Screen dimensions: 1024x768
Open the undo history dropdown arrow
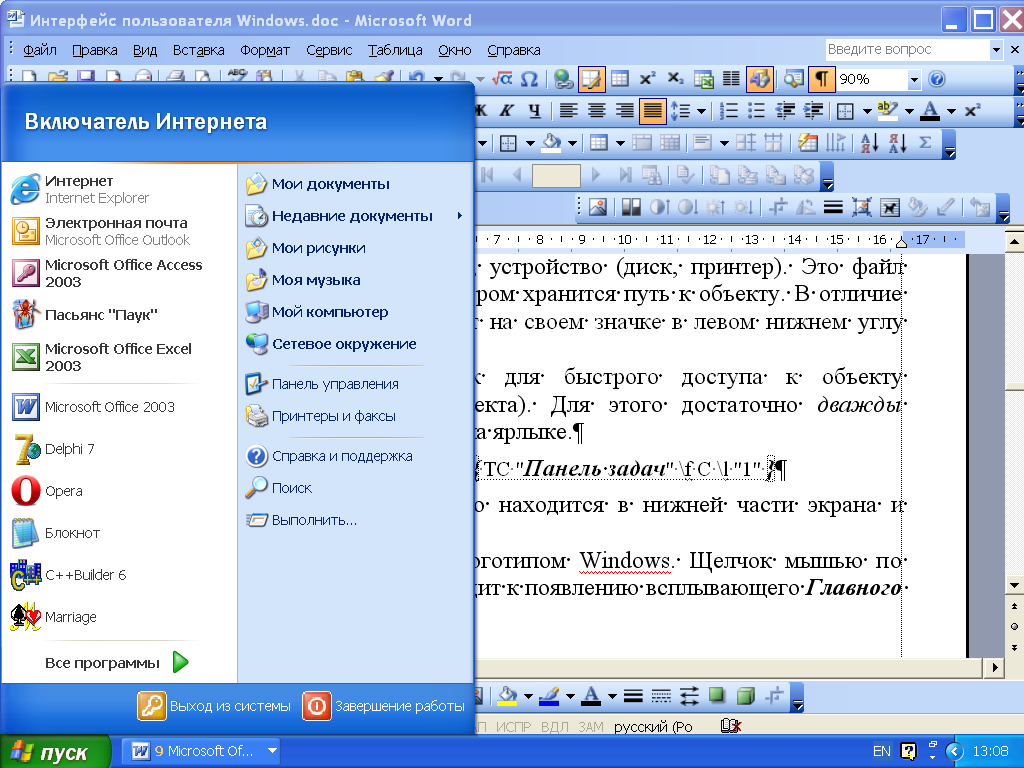pyautogui.click(x=438, y=80)
